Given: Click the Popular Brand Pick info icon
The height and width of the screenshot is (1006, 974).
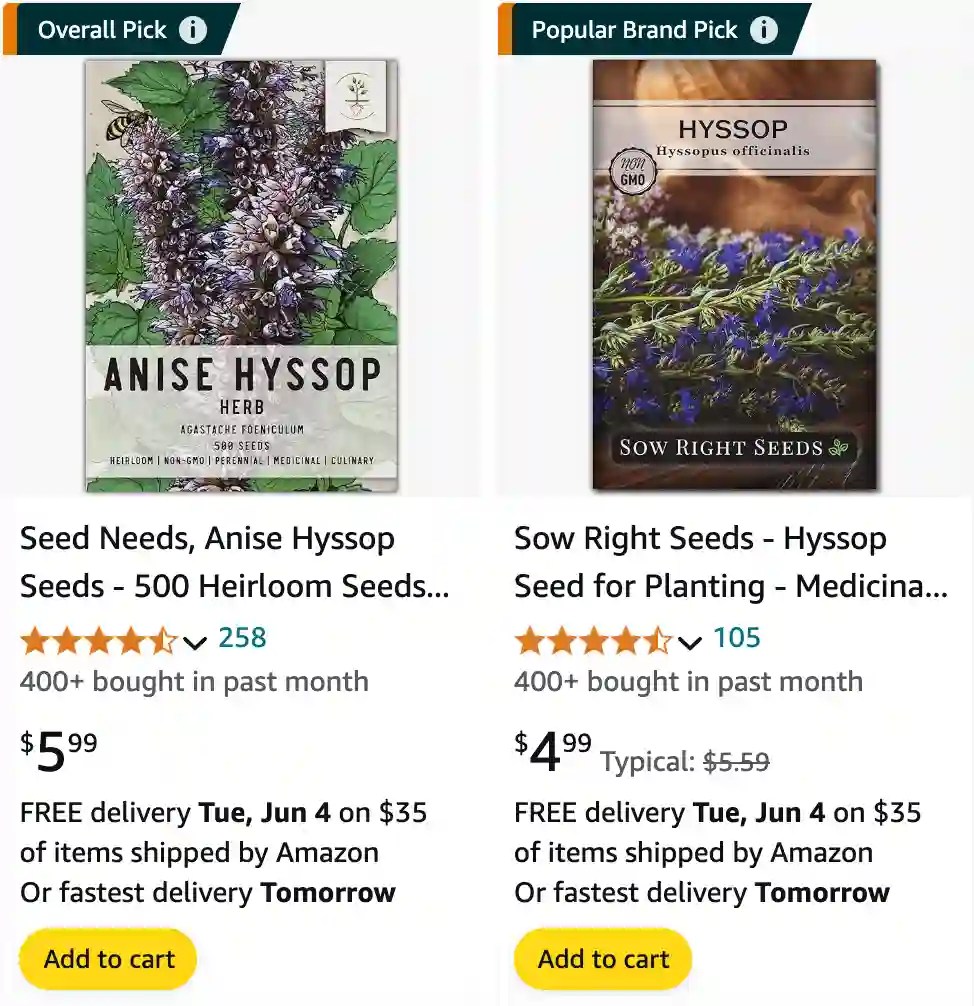Looking at the screenshot, I should (764, 29).
